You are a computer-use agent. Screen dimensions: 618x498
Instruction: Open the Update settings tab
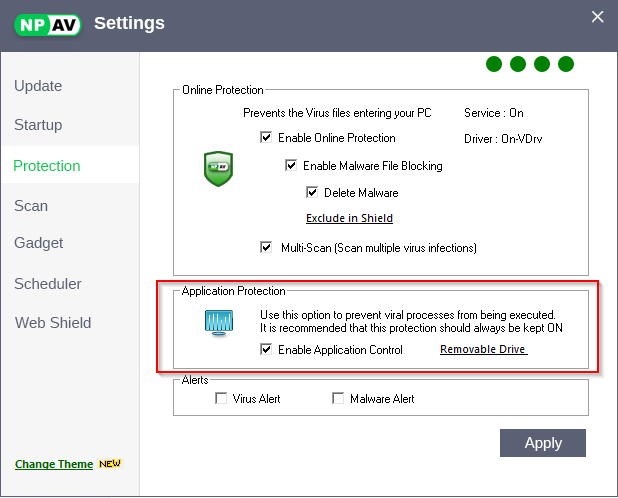point(38,86)
